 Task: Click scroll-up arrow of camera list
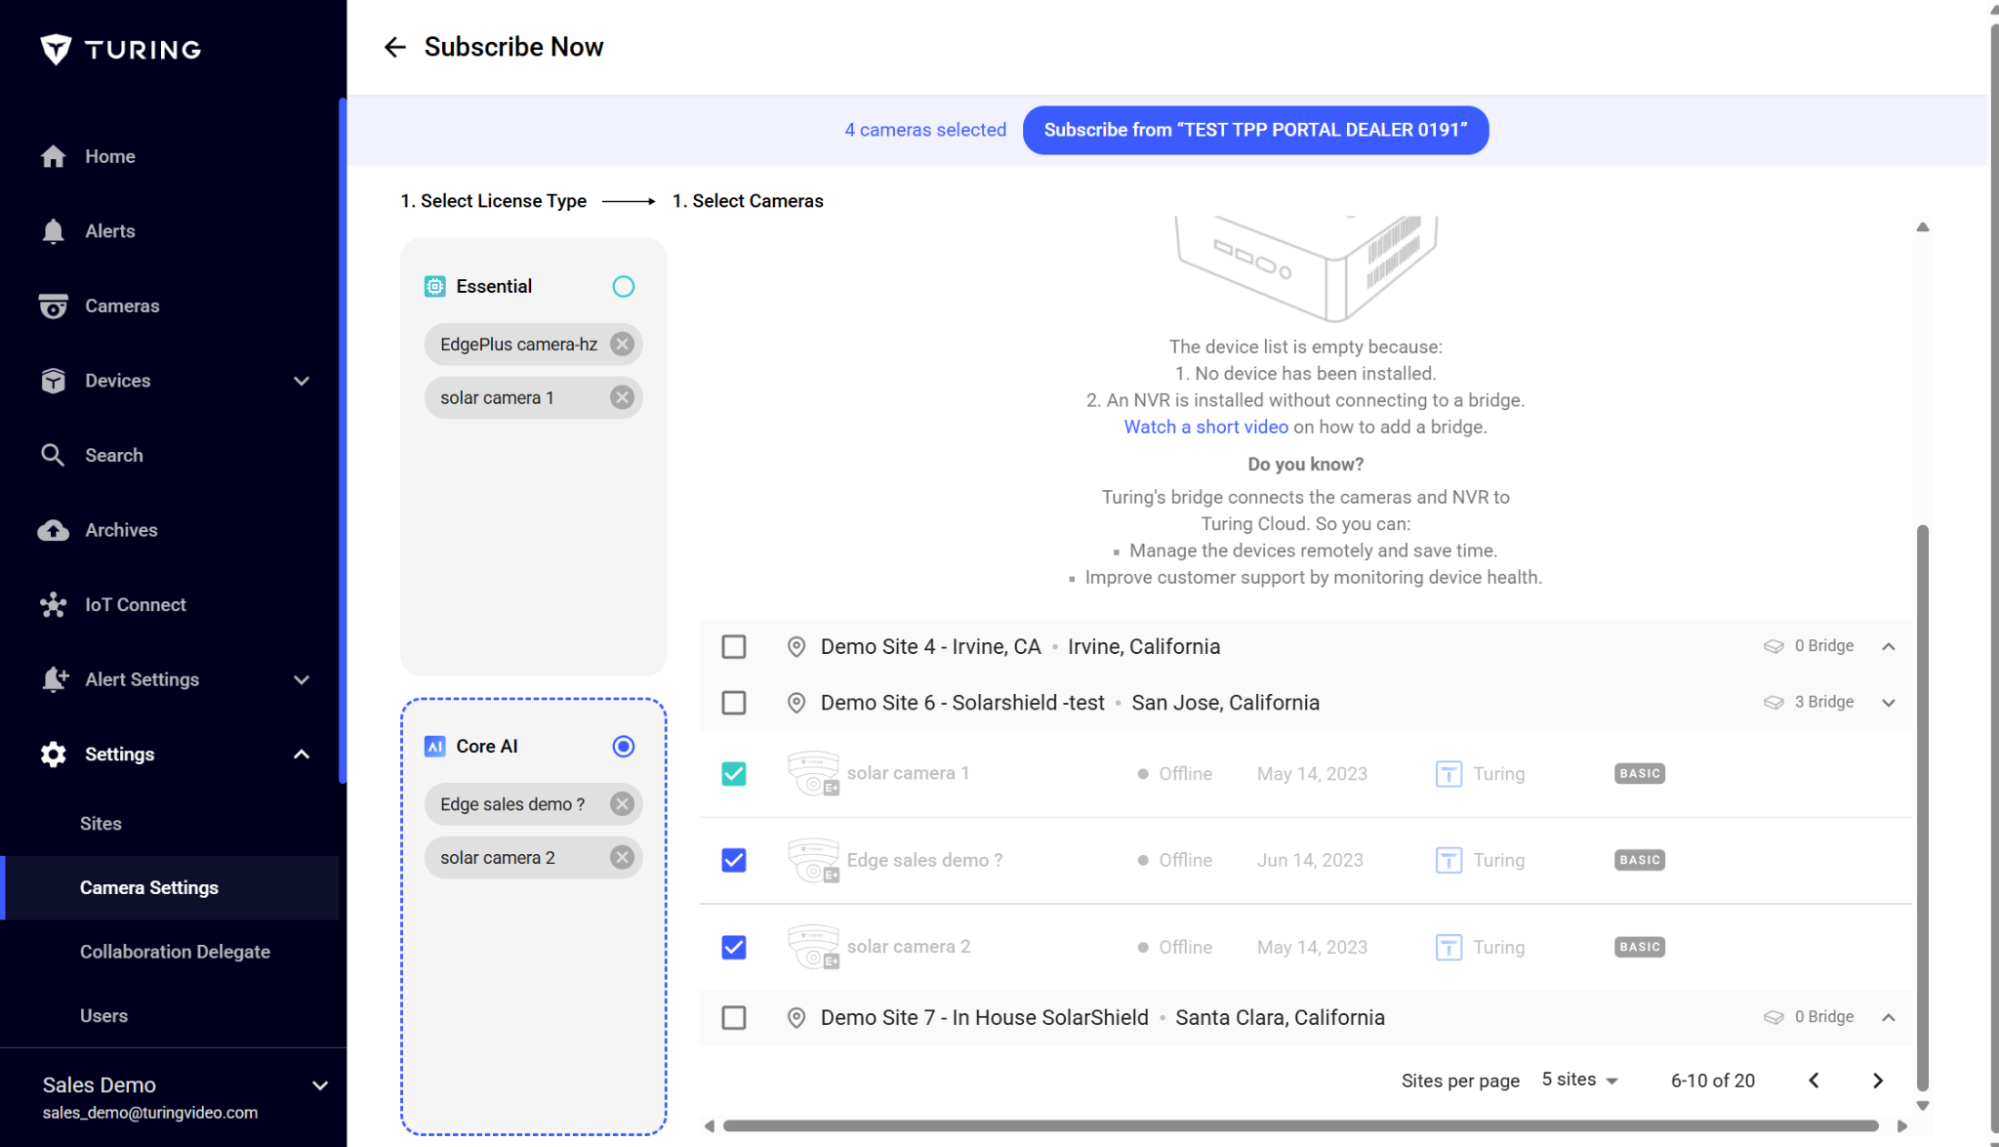tap(1922, 227)
